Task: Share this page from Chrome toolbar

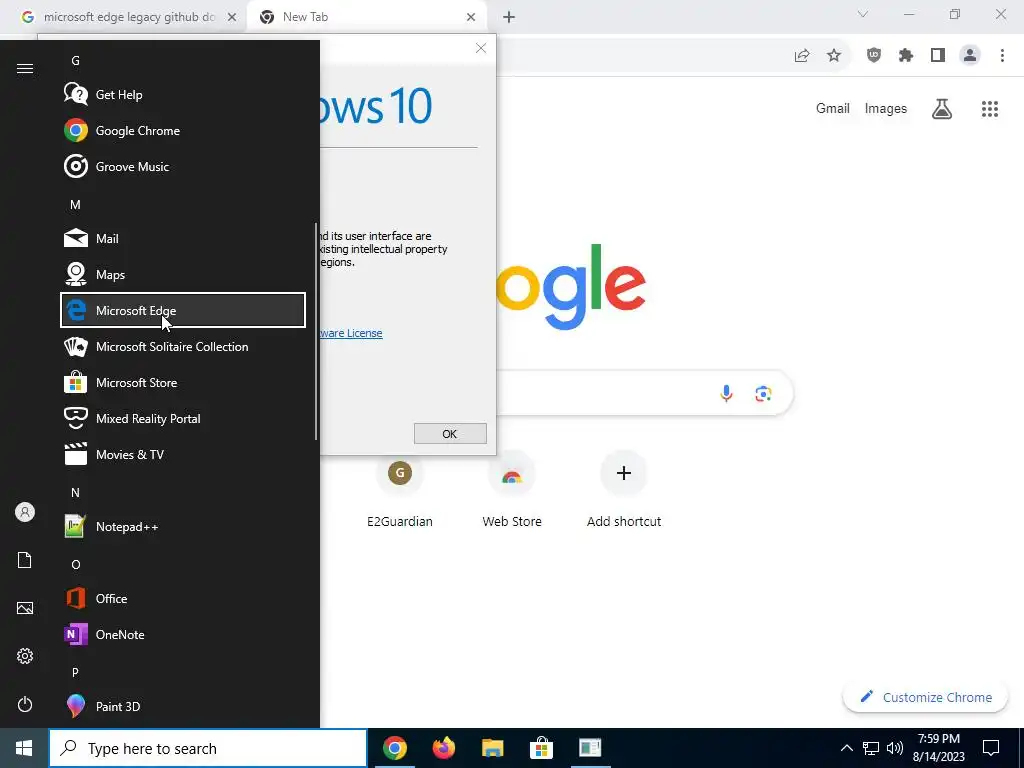Action: click(x=802, y=56)
